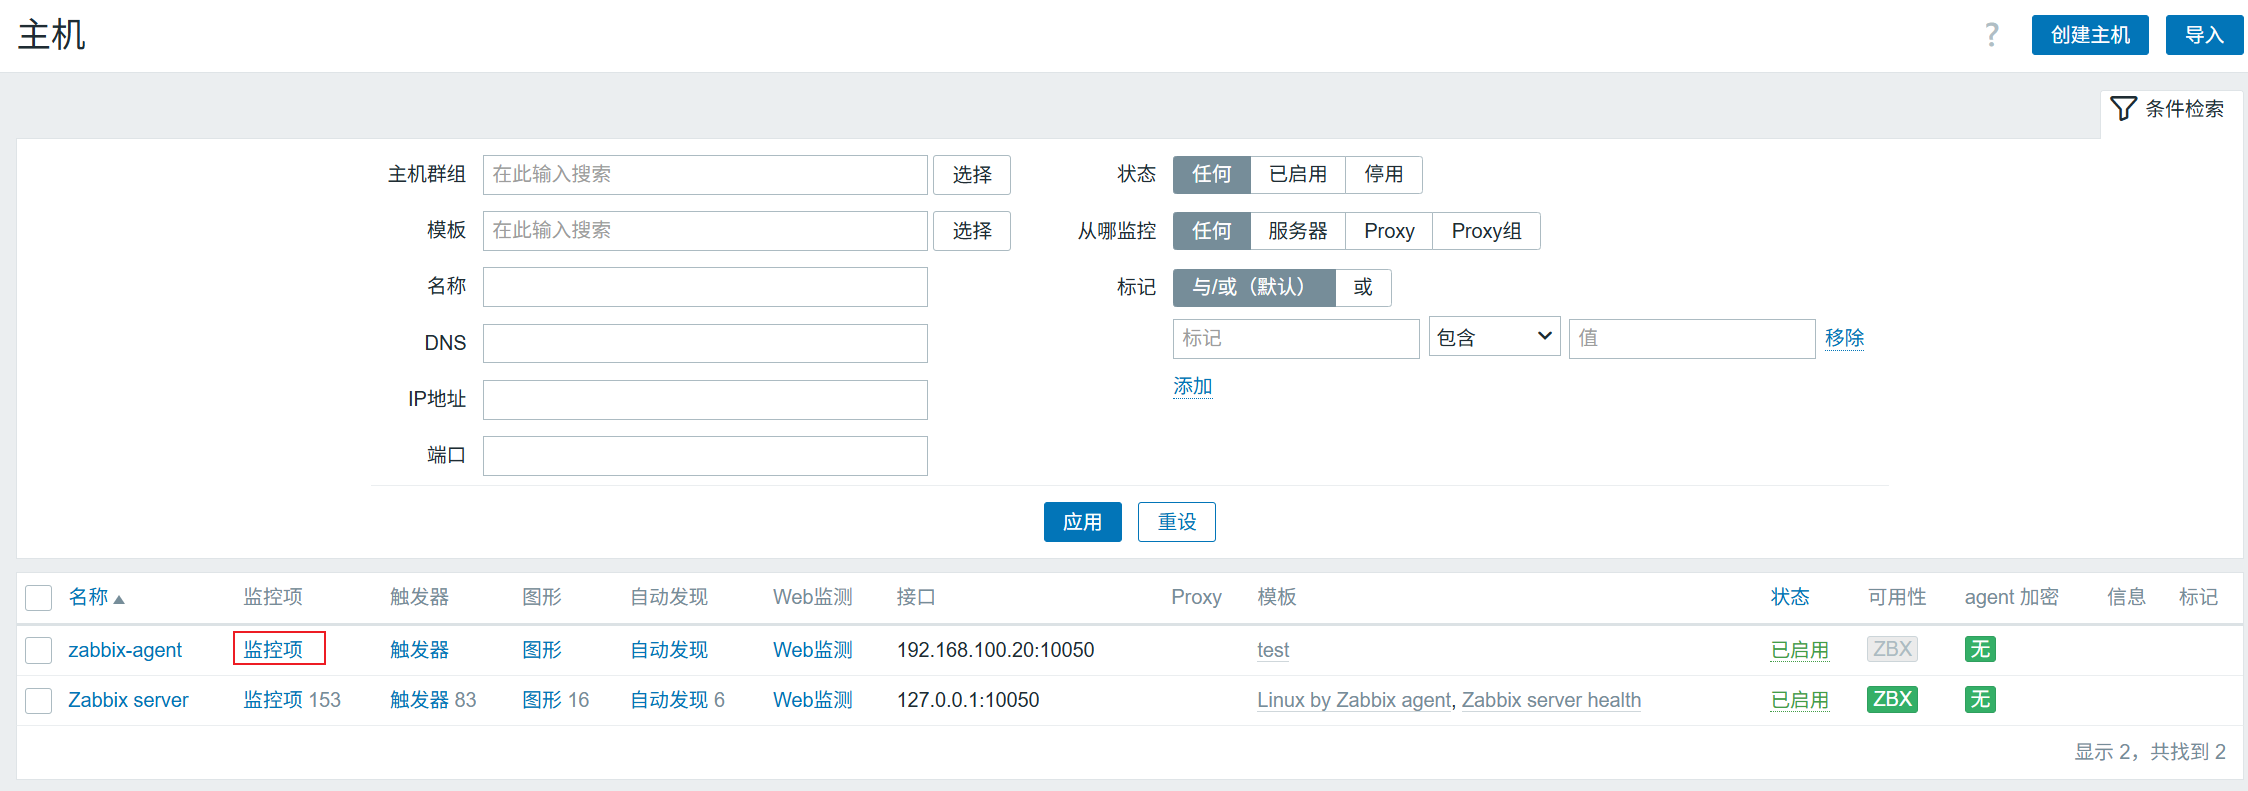Click the 创建主机 button
The height and width of the screenshot is (791, 2248).
click(x=2090, y=35)
